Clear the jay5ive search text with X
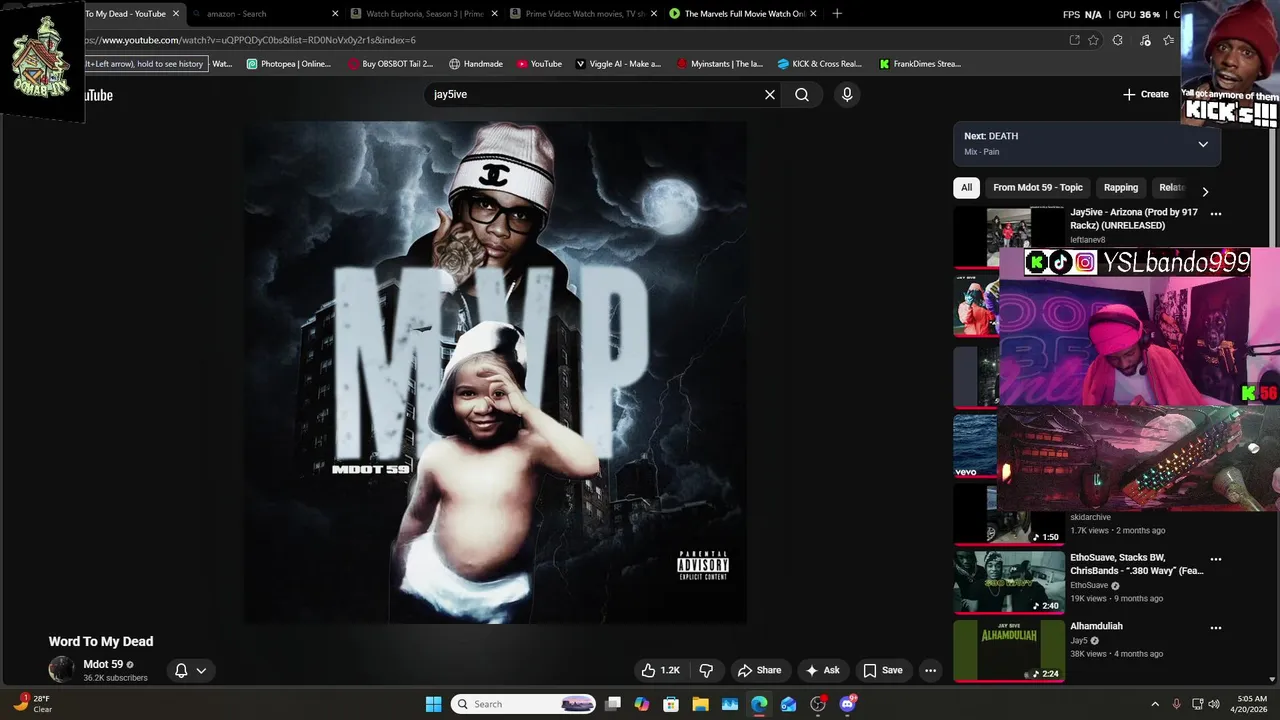 pos(770,94)
